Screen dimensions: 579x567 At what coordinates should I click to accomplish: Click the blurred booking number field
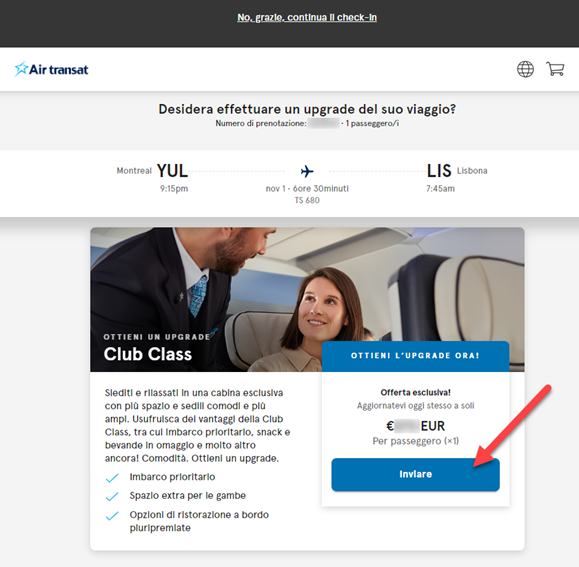(x=324, y=123)
